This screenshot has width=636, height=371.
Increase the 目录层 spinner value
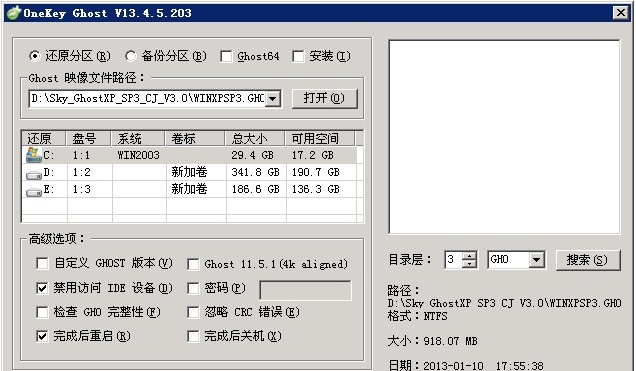(x=469, y=256)
